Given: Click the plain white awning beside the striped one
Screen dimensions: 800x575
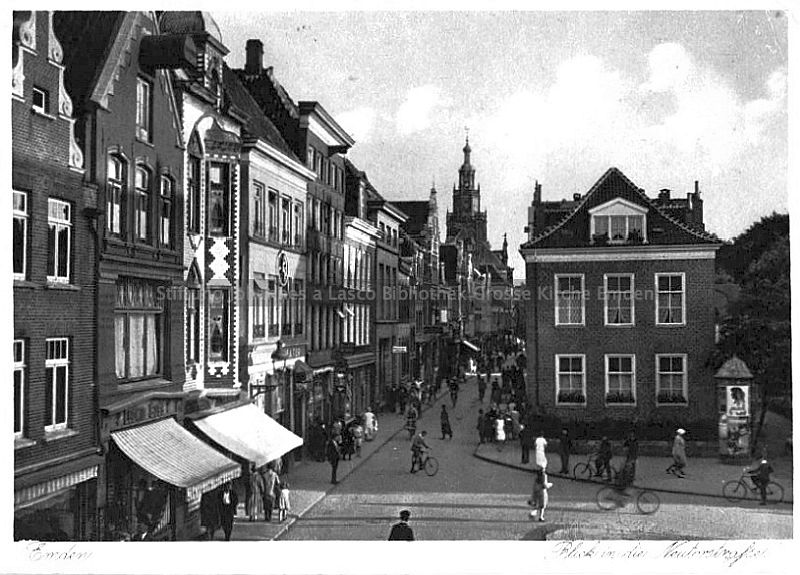Looking at the screenshot, I should point(248,432).
